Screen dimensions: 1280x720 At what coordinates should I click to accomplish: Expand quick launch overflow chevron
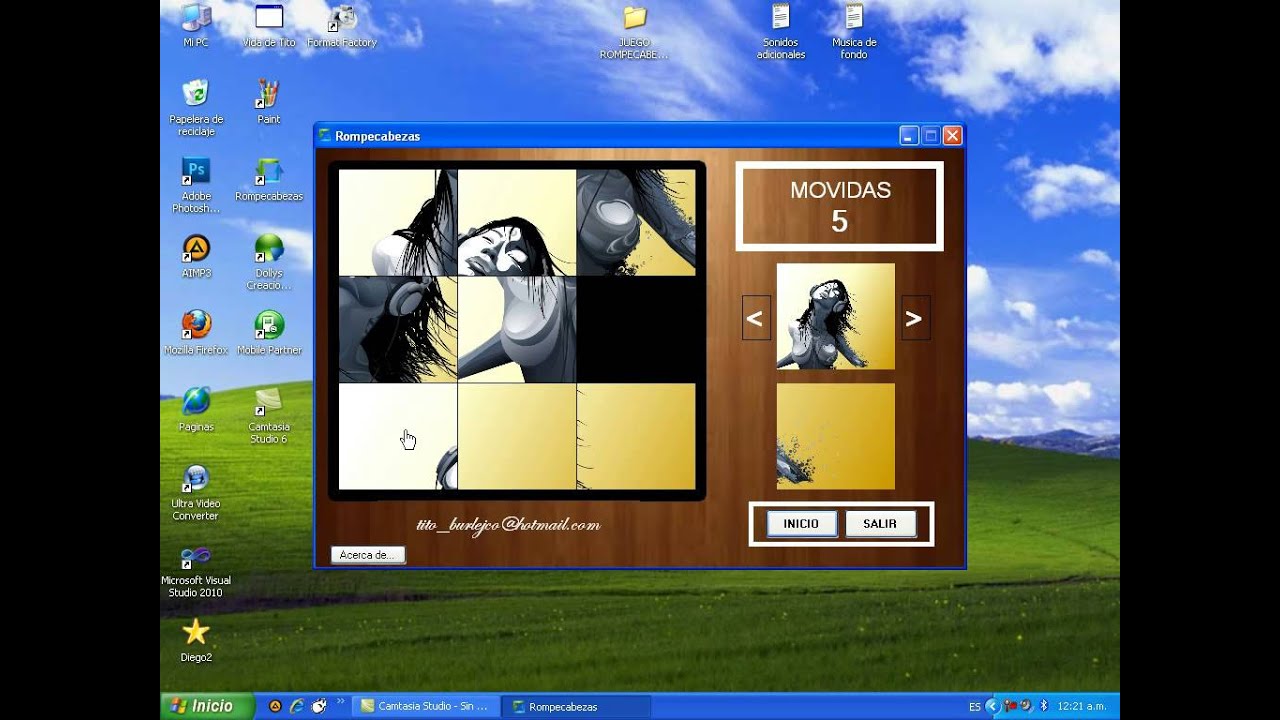click(341, 702)
